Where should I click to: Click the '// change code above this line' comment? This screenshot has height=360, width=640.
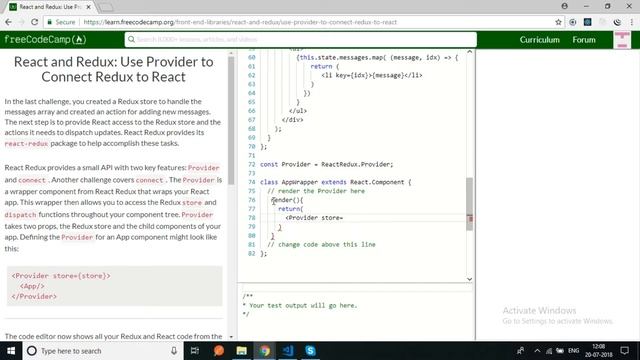tap(321, 244)
